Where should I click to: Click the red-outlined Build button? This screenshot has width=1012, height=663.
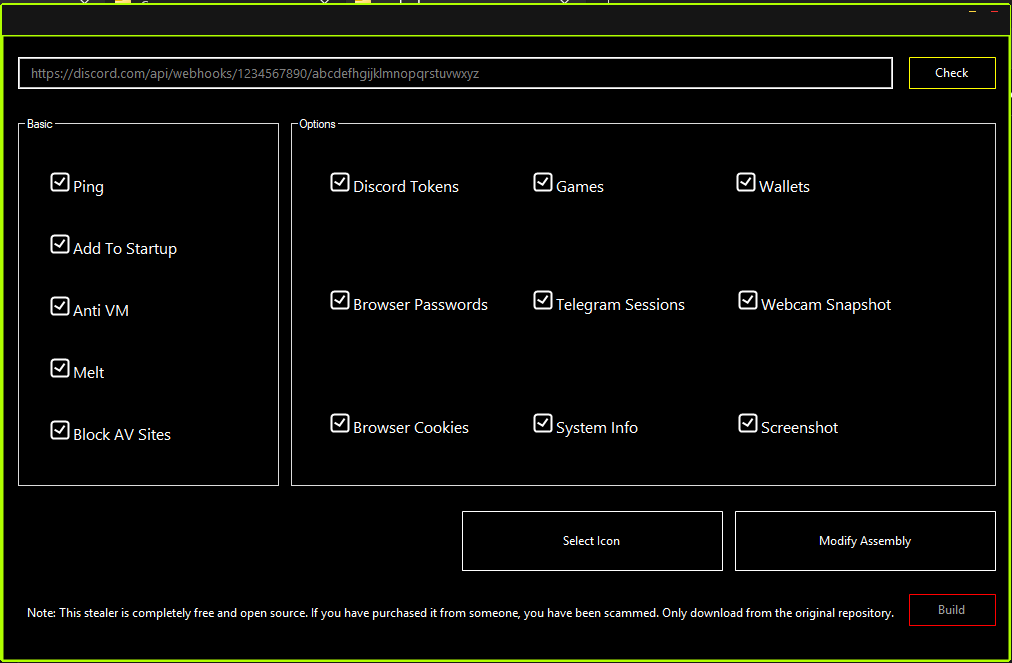[x=952, y=610]
